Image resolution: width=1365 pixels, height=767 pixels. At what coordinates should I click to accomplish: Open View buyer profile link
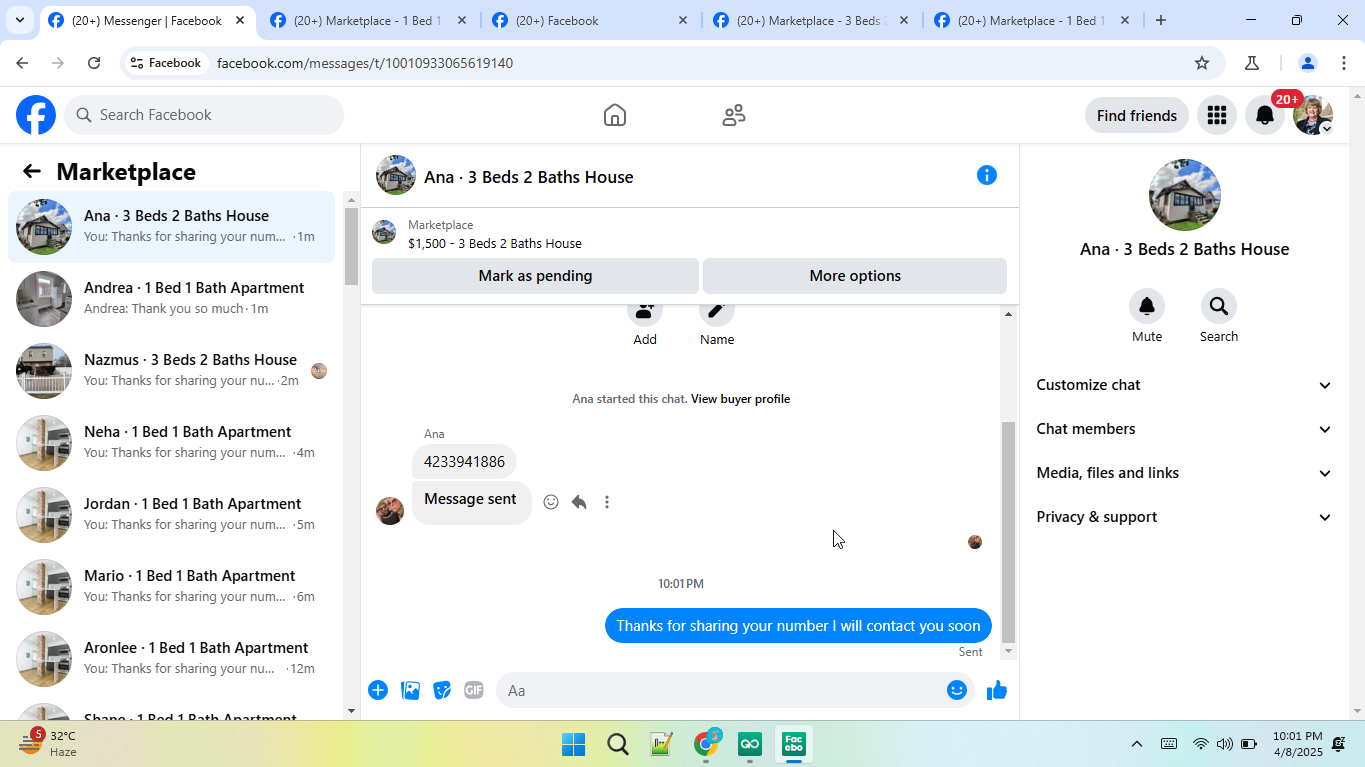click(x=741, y=399)
